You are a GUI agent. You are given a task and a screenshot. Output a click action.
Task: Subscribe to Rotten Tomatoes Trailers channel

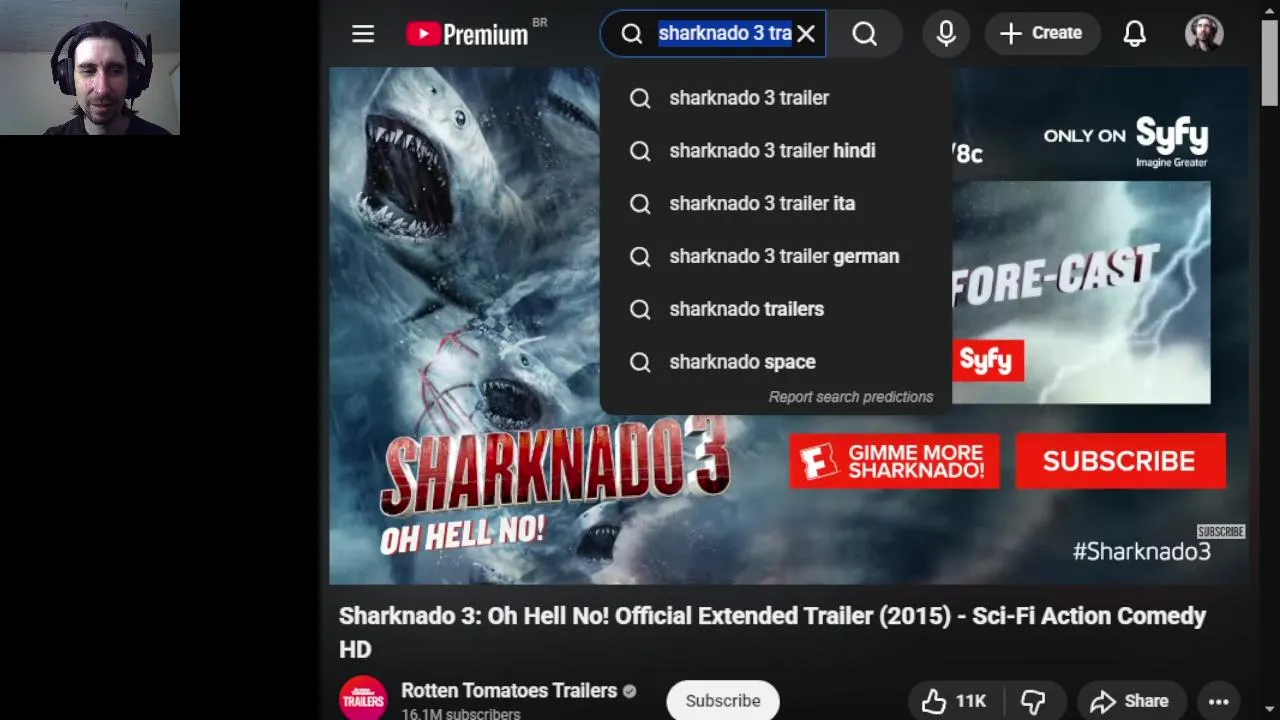[x=723, y=701]
